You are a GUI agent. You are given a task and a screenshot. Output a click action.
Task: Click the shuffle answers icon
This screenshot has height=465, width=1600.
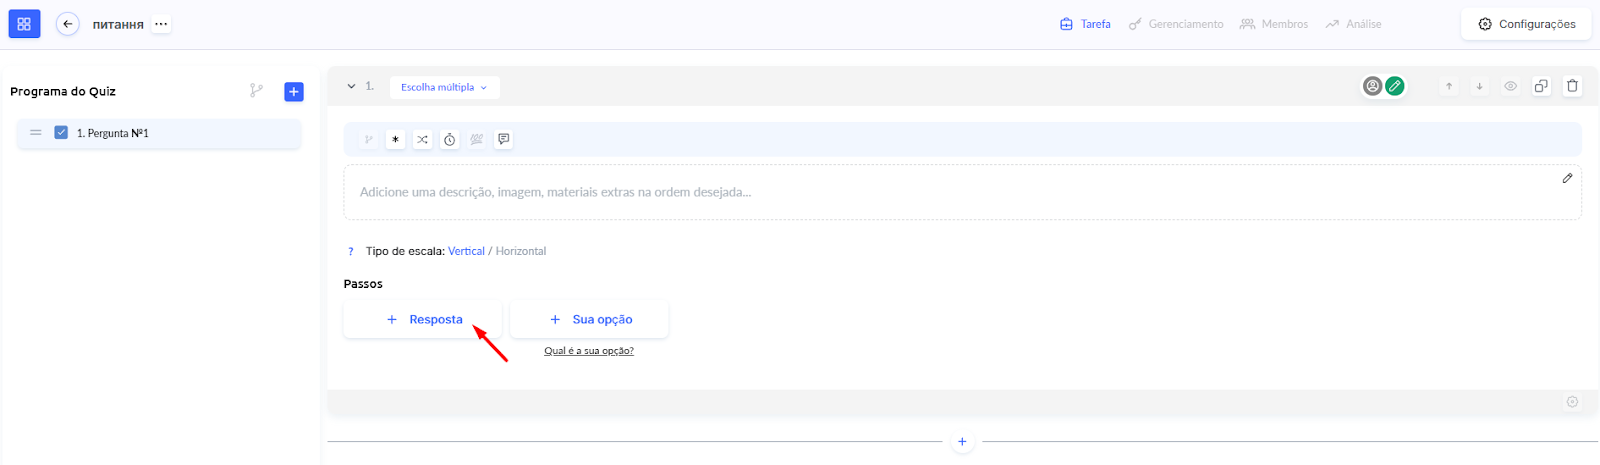click(x=423, y=140)
